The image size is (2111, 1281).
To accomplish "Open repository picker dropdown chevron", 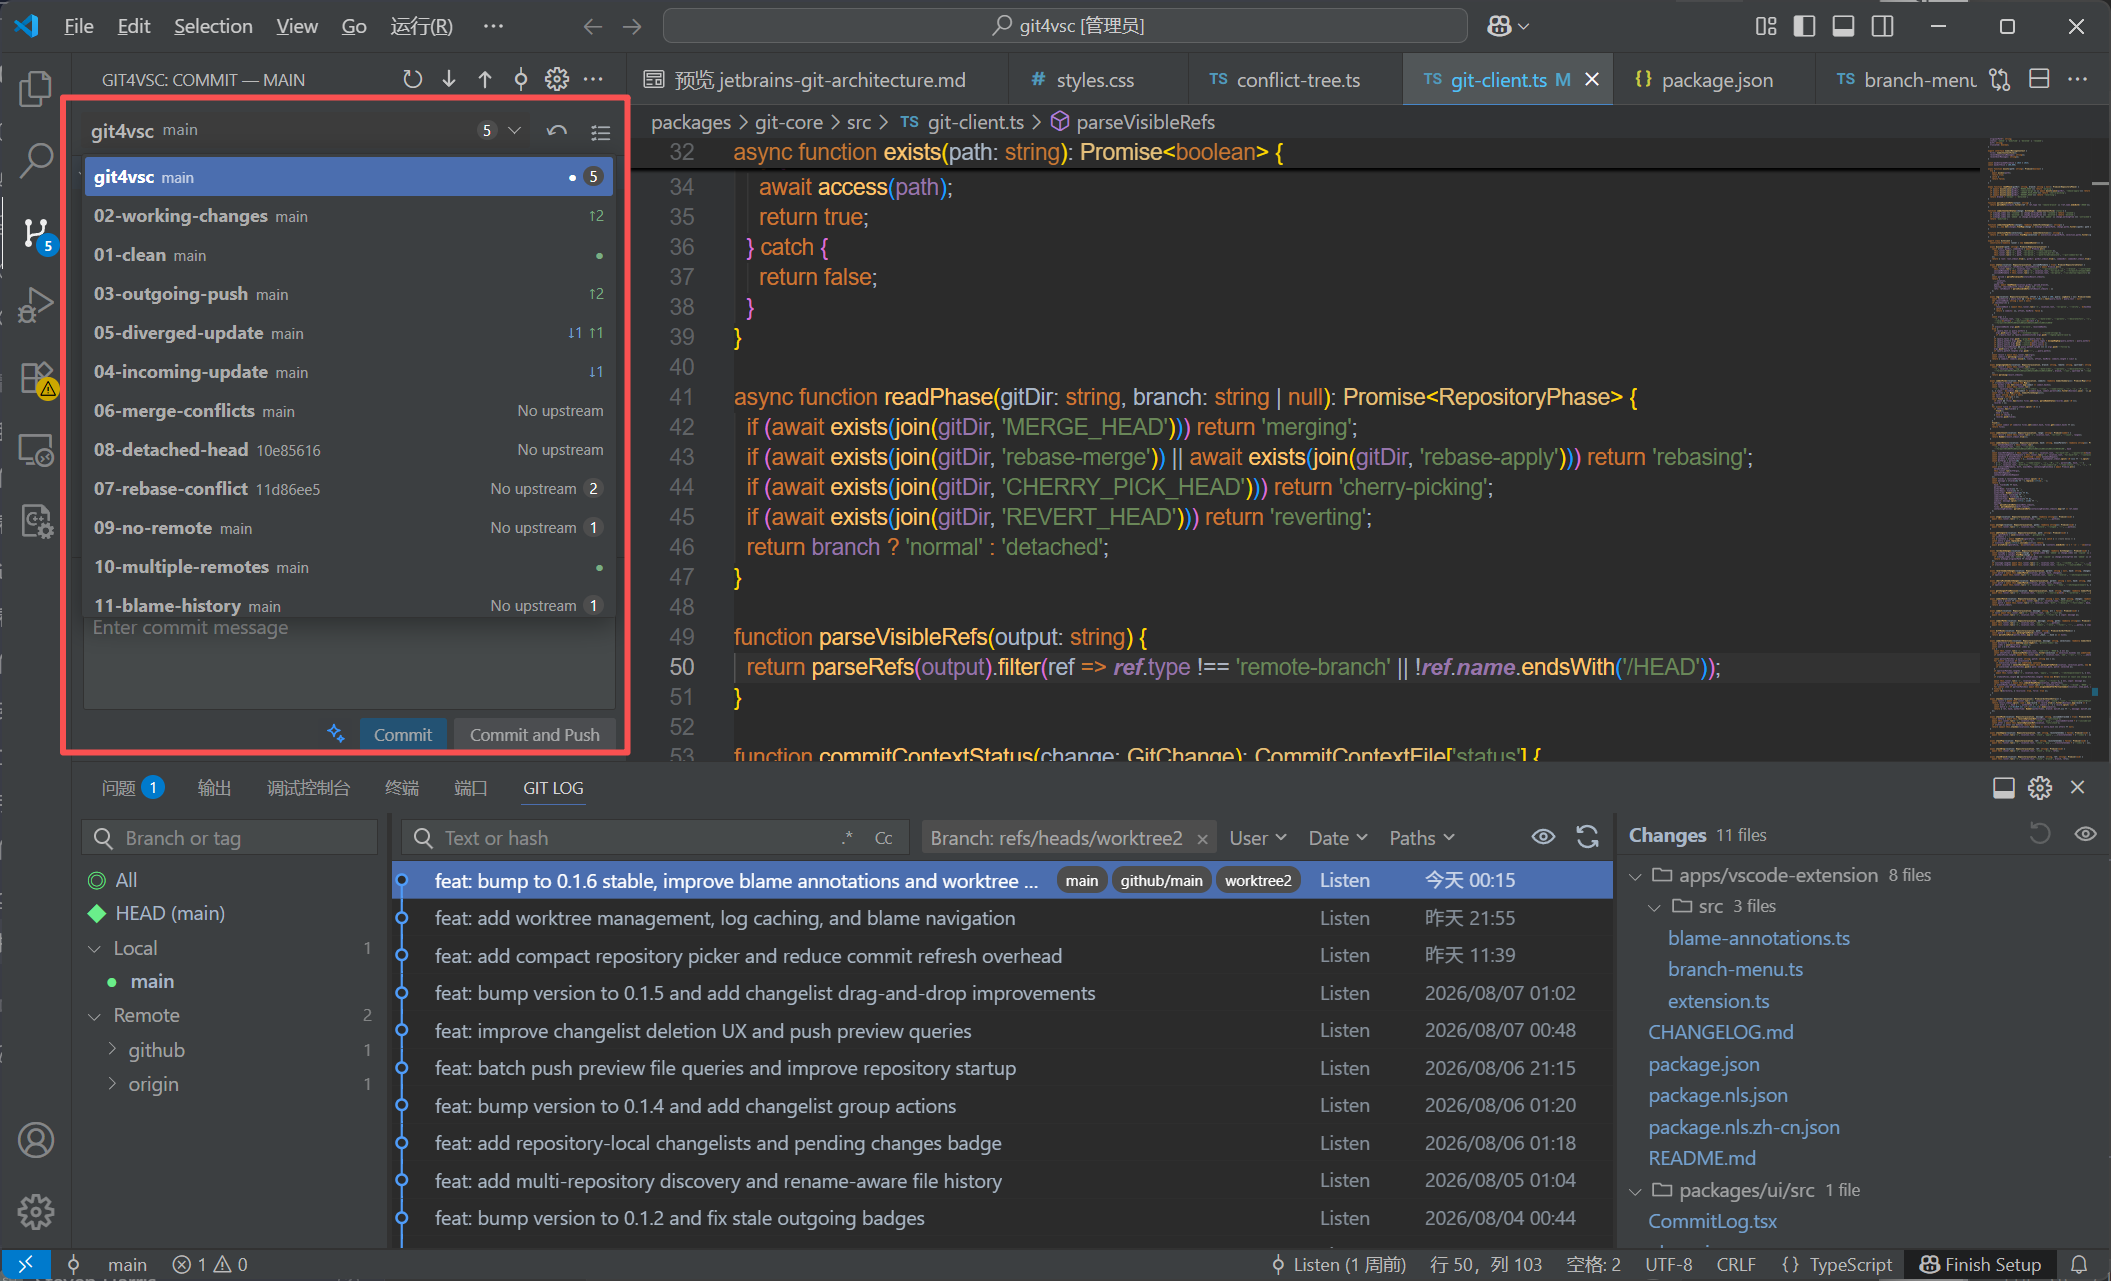I will (x=515, y=130).
